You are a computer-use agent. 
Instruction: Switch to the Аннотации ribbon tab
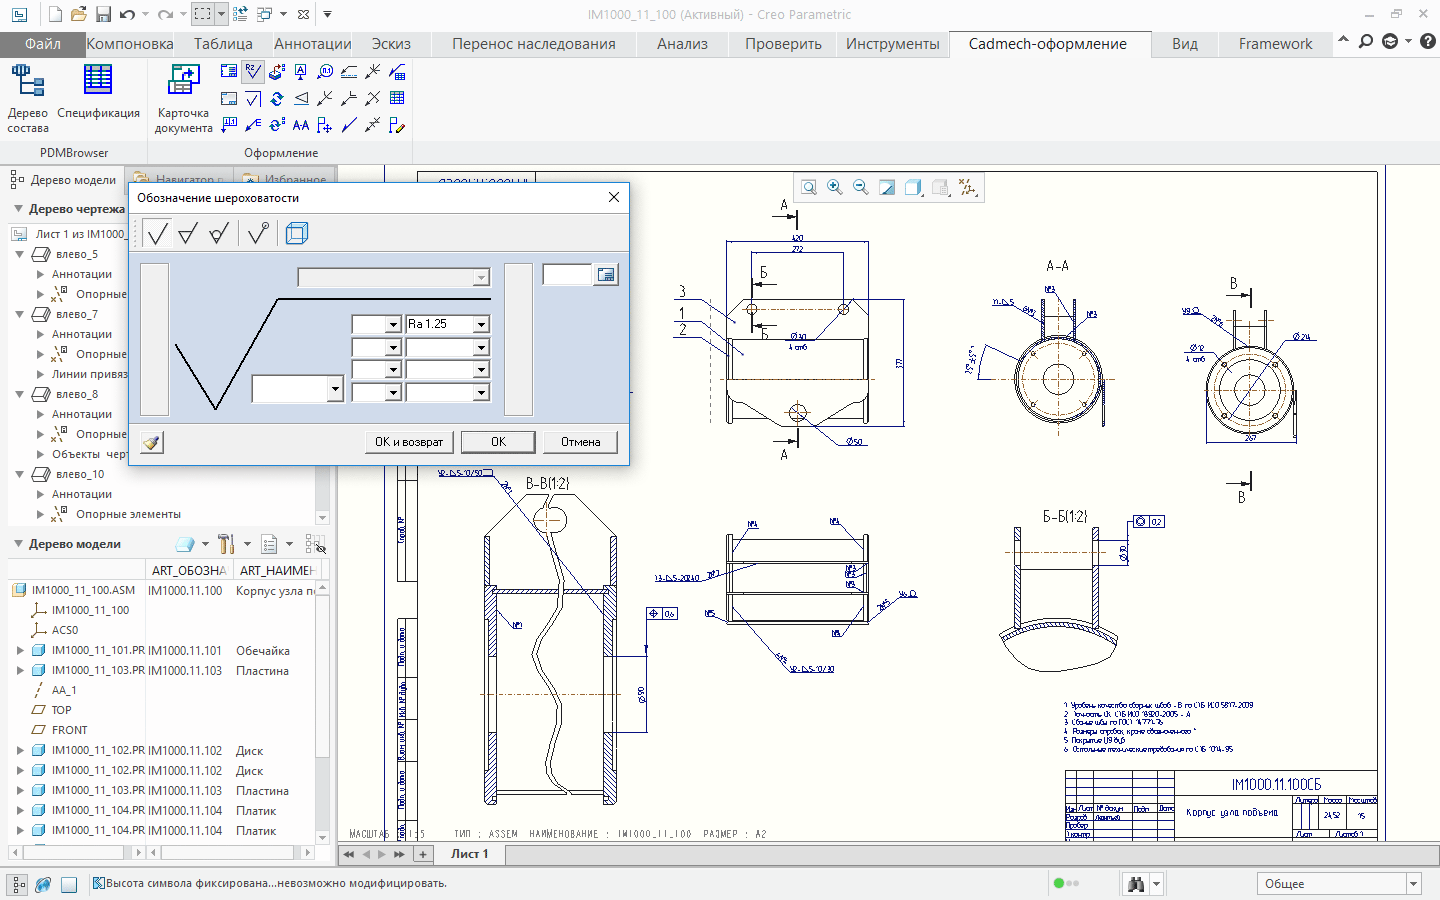312,44
